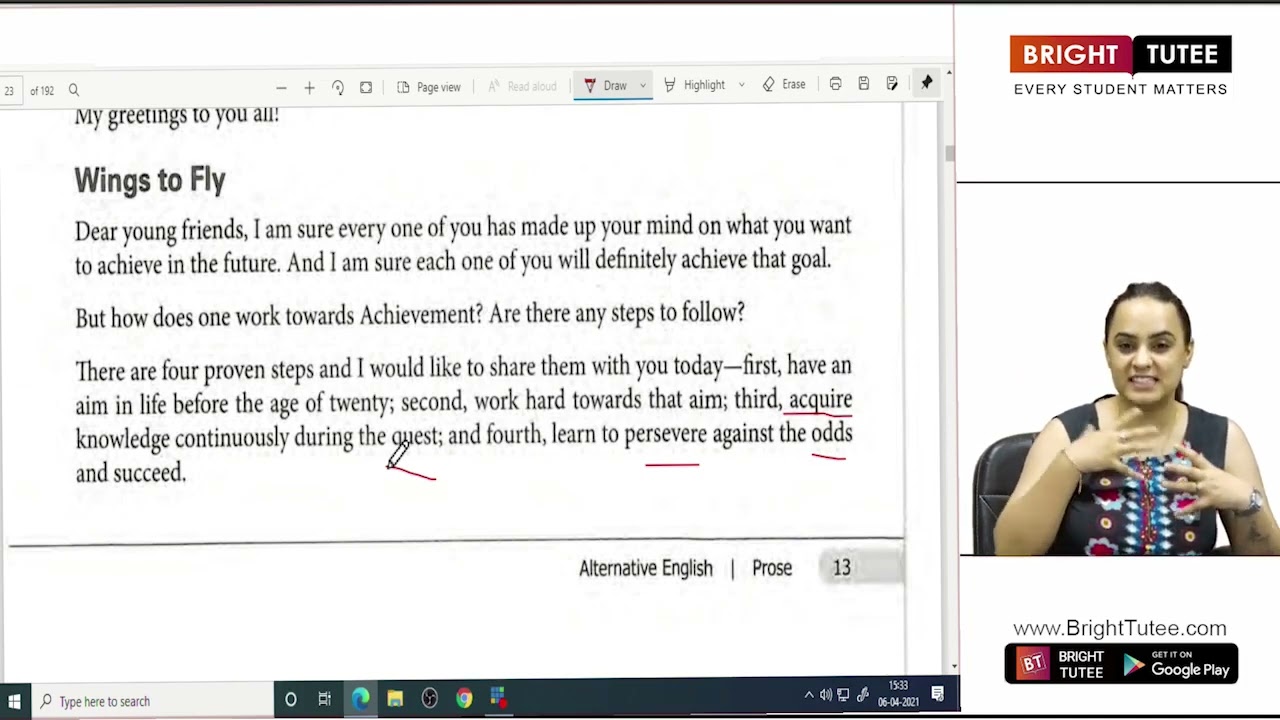Zoom in with the plus button
The image size is (1280, 720).
309,88
